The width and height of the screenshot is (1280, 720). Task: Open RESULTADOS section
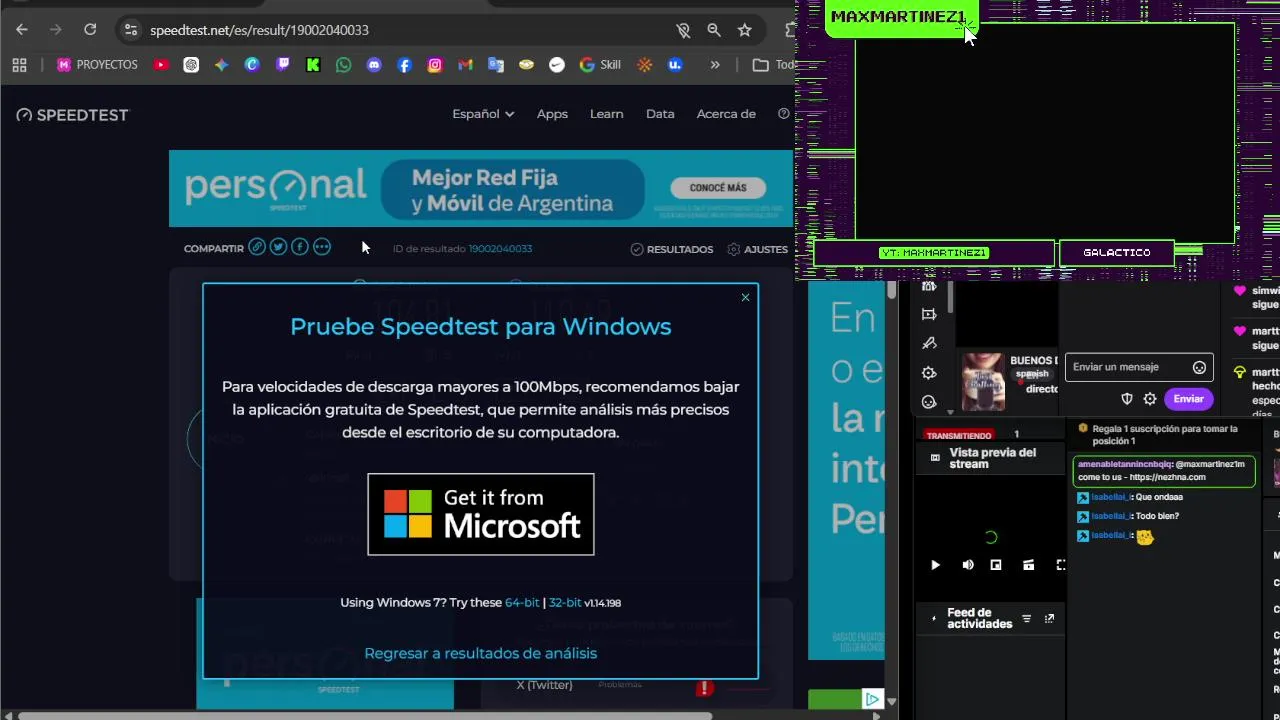[x=672, y=249]
